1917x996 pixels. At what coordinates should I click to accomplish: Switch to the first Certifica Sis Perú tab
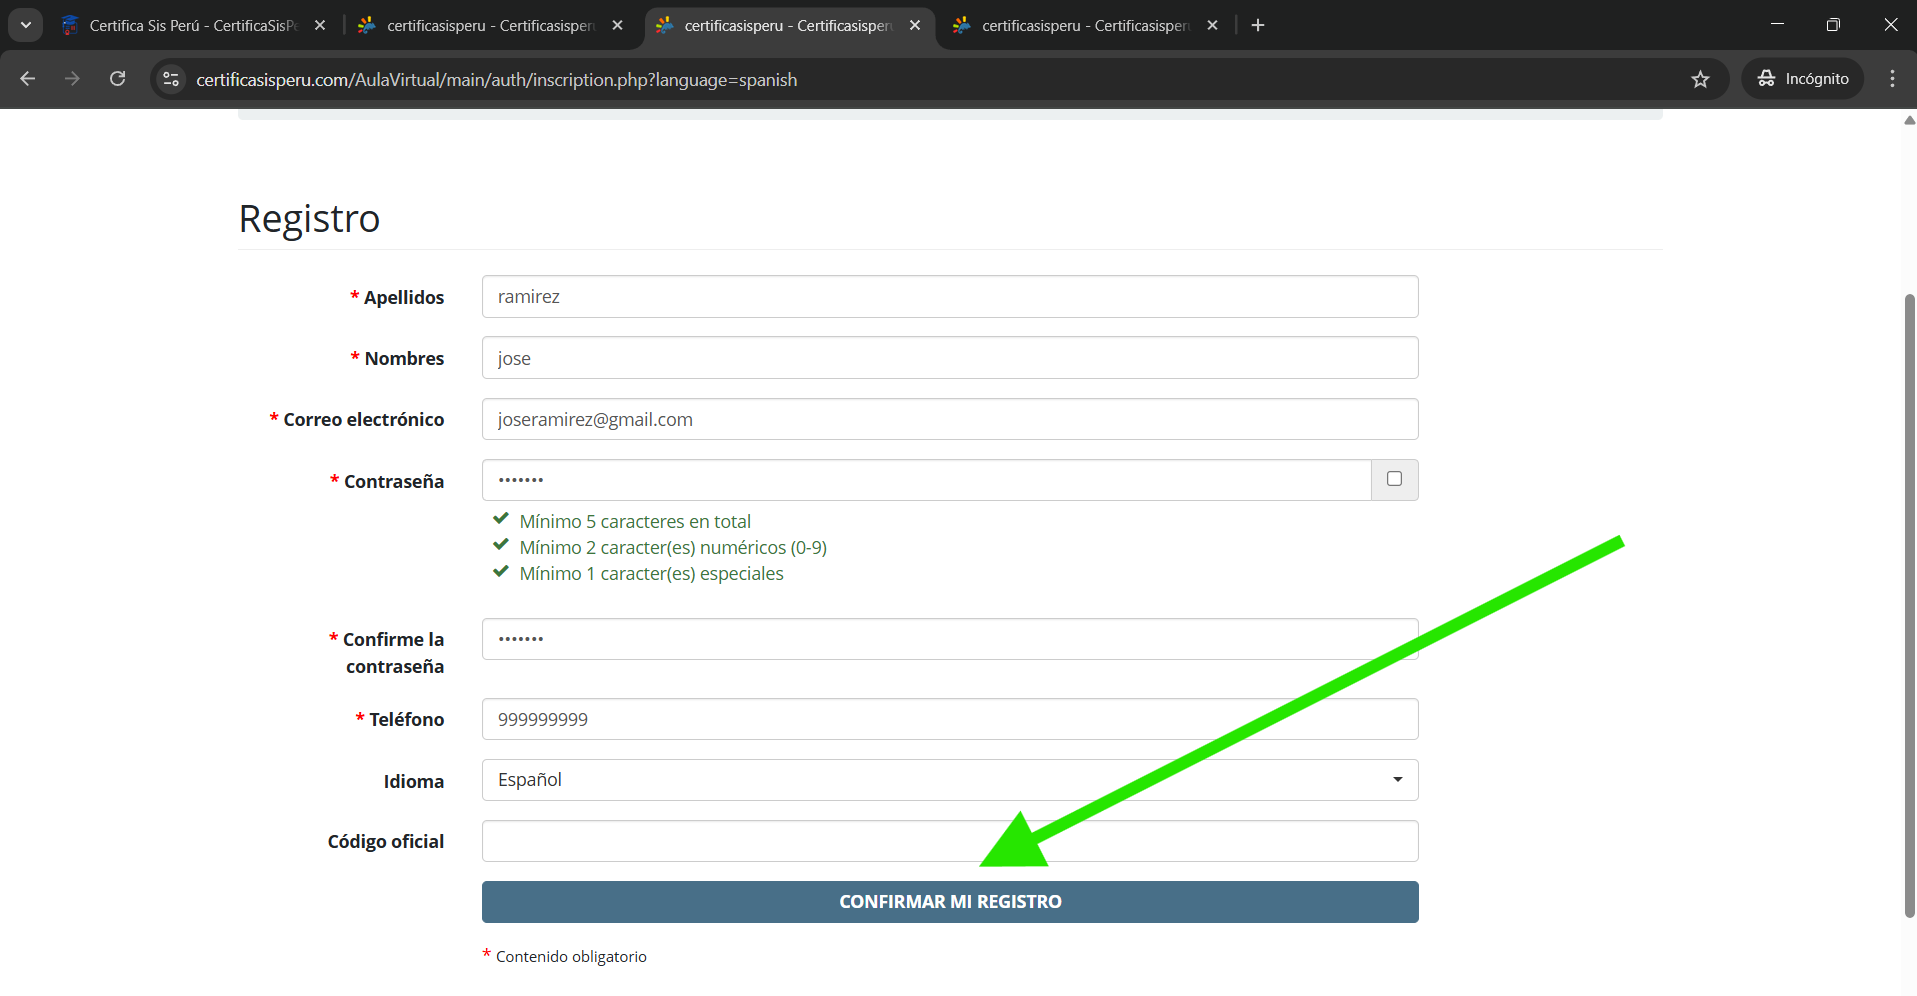click(x=190, y=25)
